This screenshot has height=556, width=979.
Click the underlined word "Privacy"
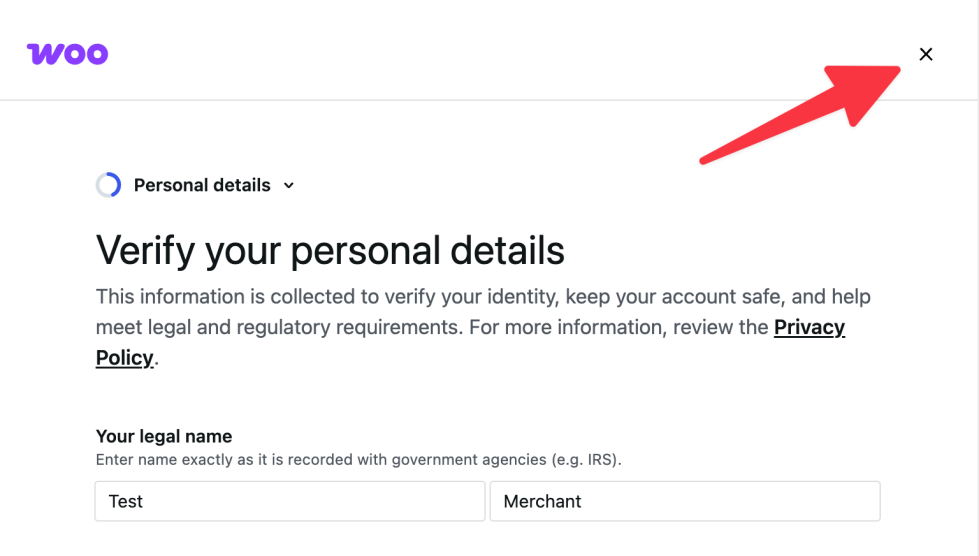click(809, 327)
